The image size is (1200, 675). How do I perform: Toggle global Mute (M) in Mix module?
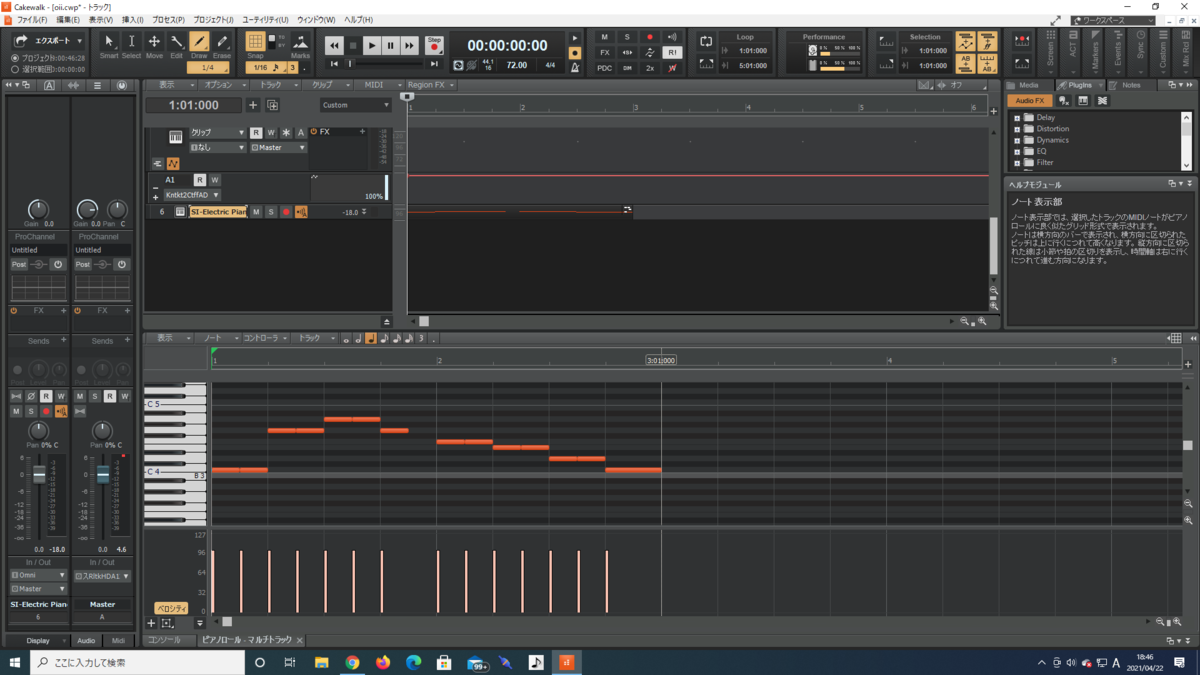tap(604, 37)
